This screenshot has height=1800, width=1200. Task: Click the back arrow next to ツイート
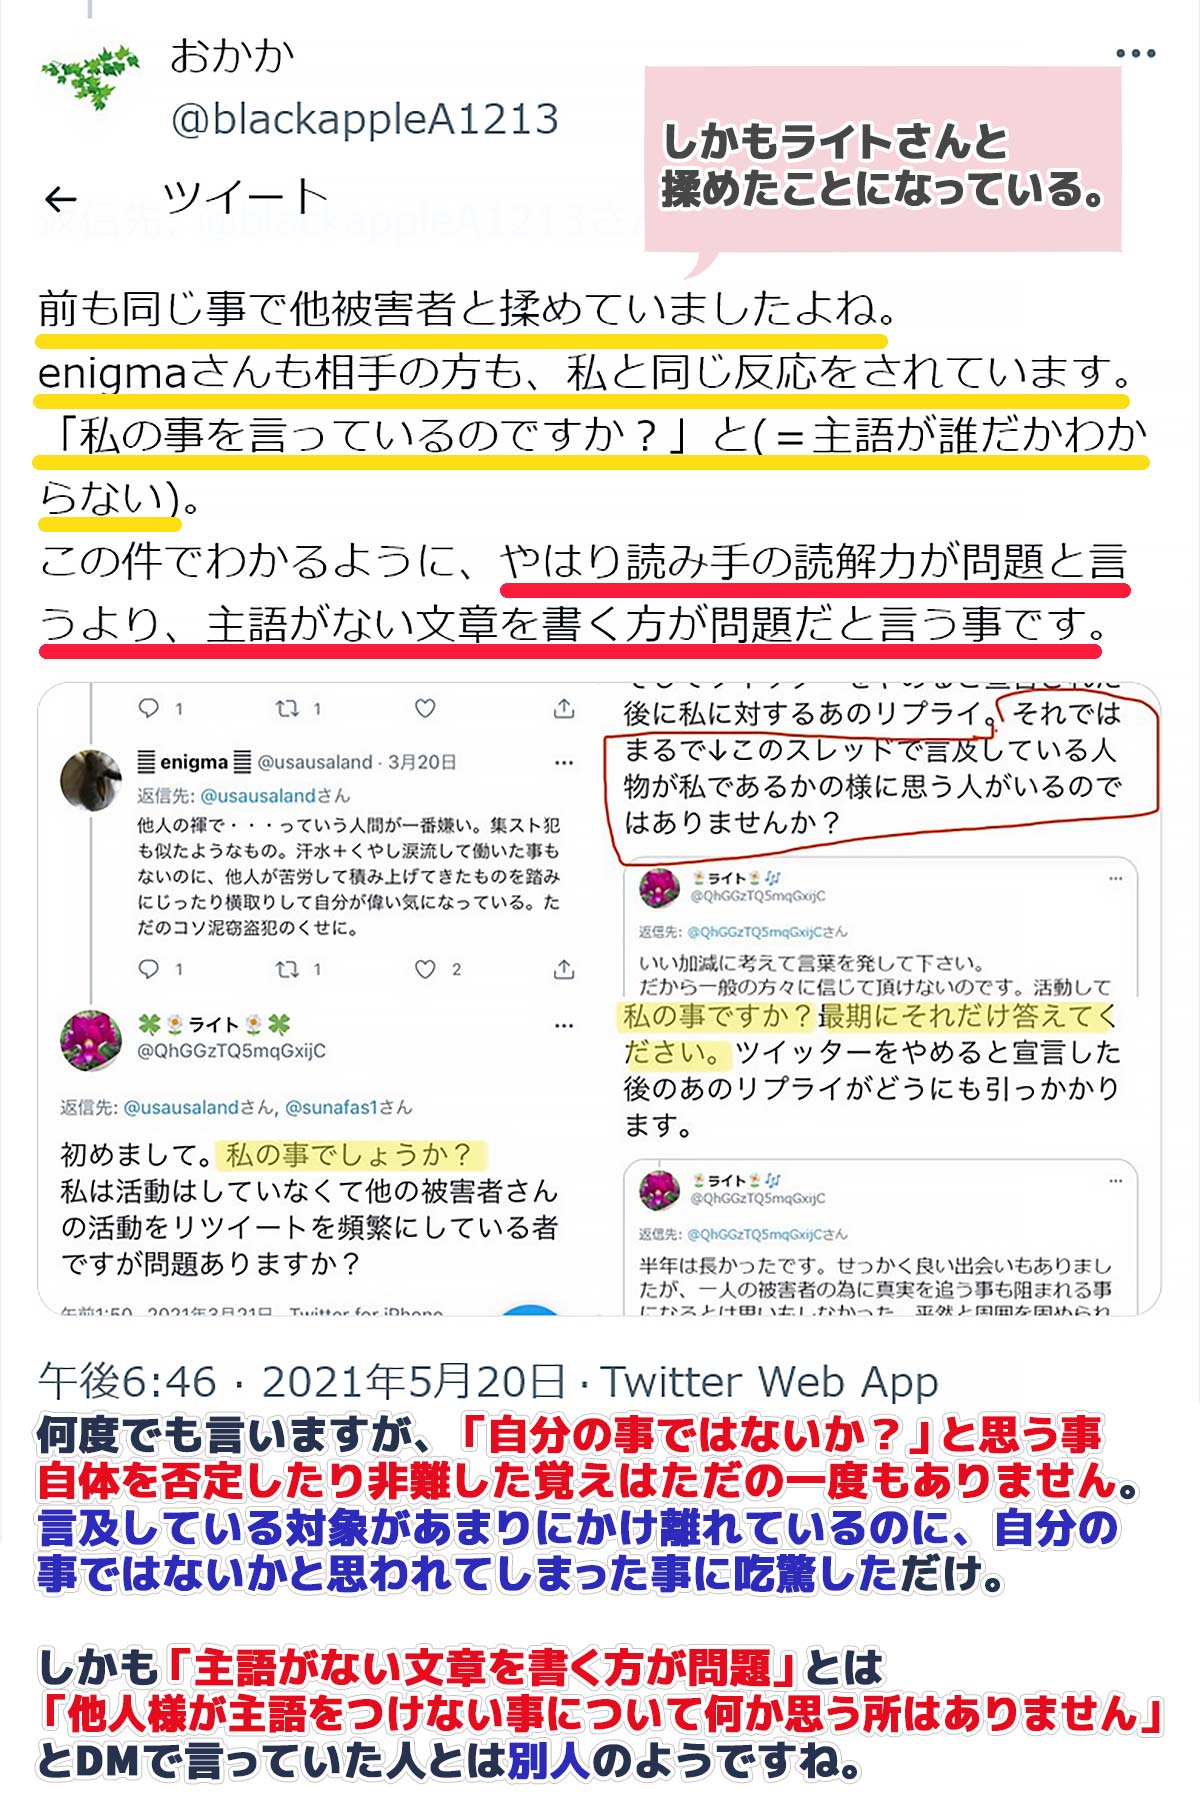[61, 200]
